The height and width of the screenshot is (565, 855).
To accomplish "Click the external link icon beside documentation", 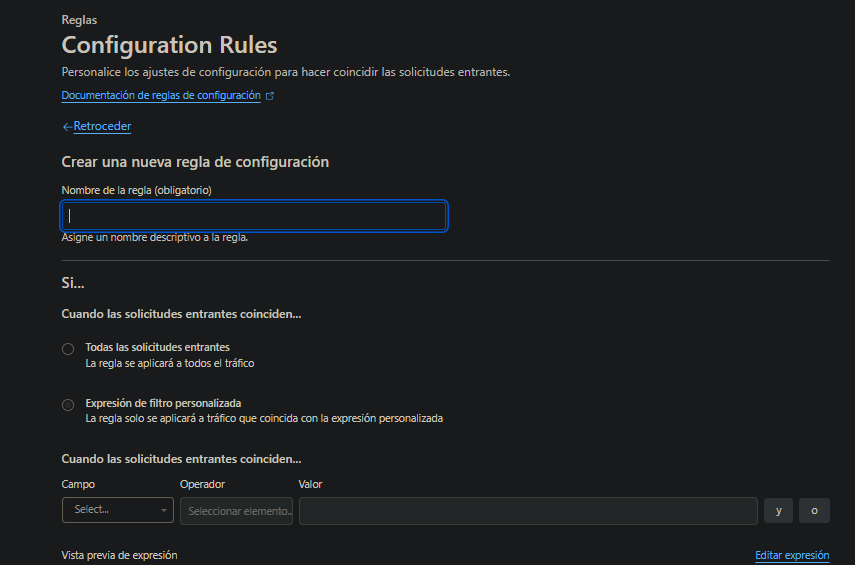I will (270, 96).
